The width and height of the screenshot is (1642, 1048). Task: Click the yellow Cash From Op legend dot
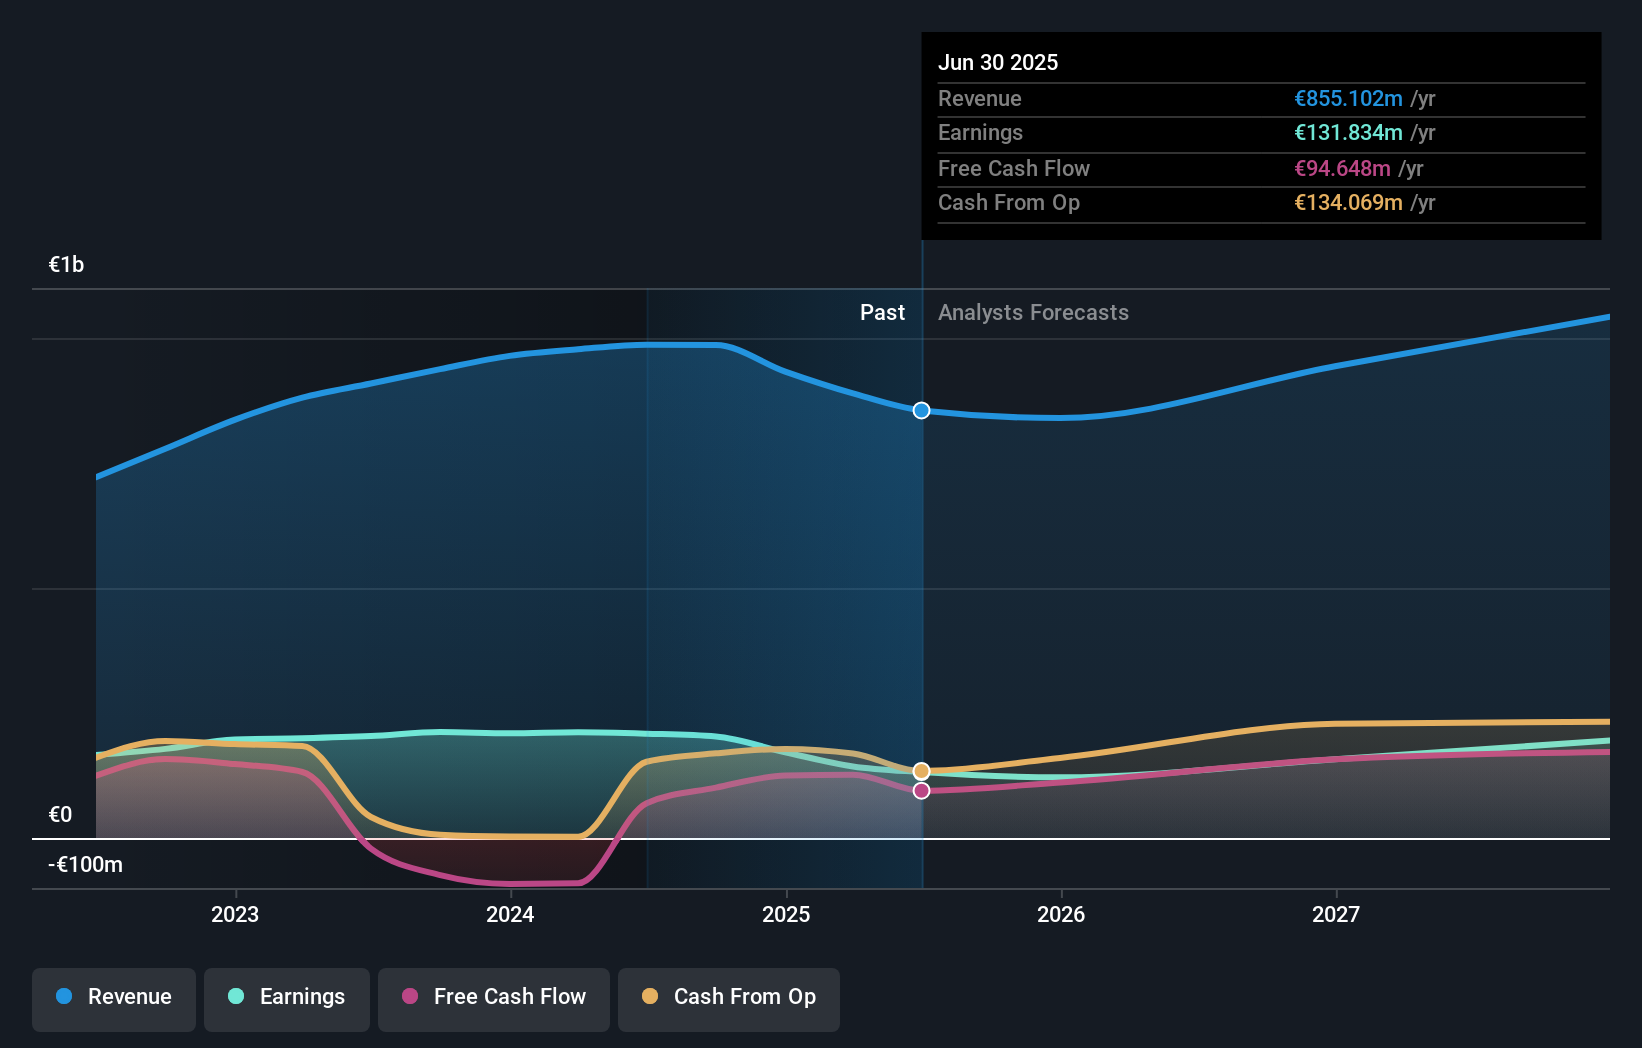[651, 997]
